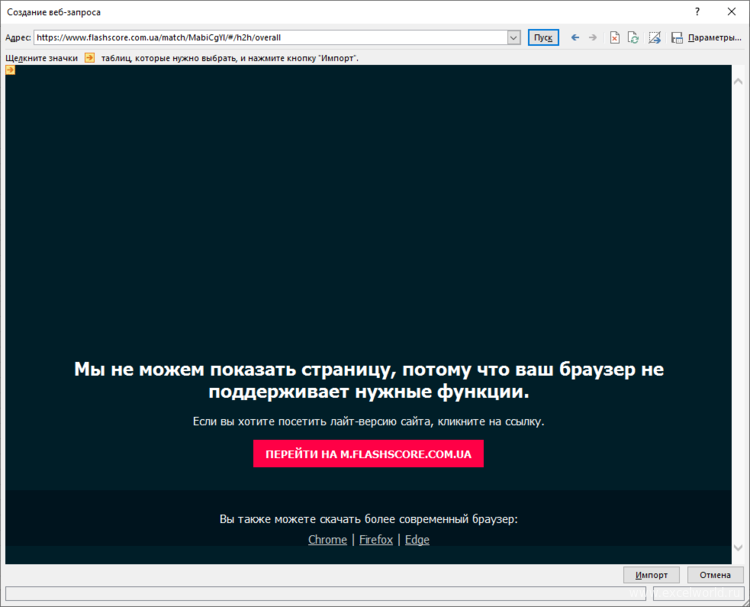Click the scrollbar up arrow
Image resolution: width=750 pixels, height=607 pixels.
738,81
